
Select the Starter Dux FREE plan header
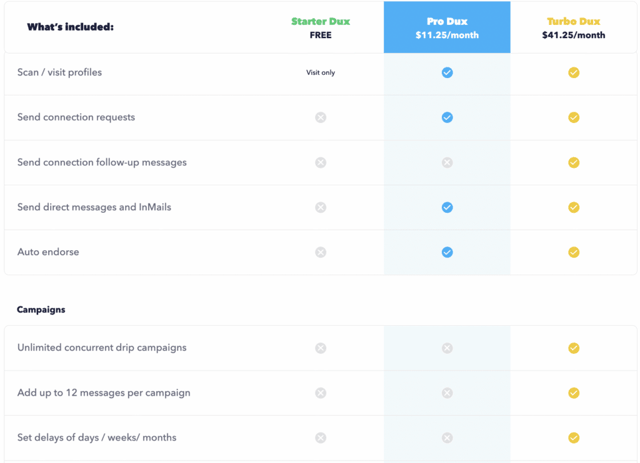pyautogui.click(x=320, y=28)
